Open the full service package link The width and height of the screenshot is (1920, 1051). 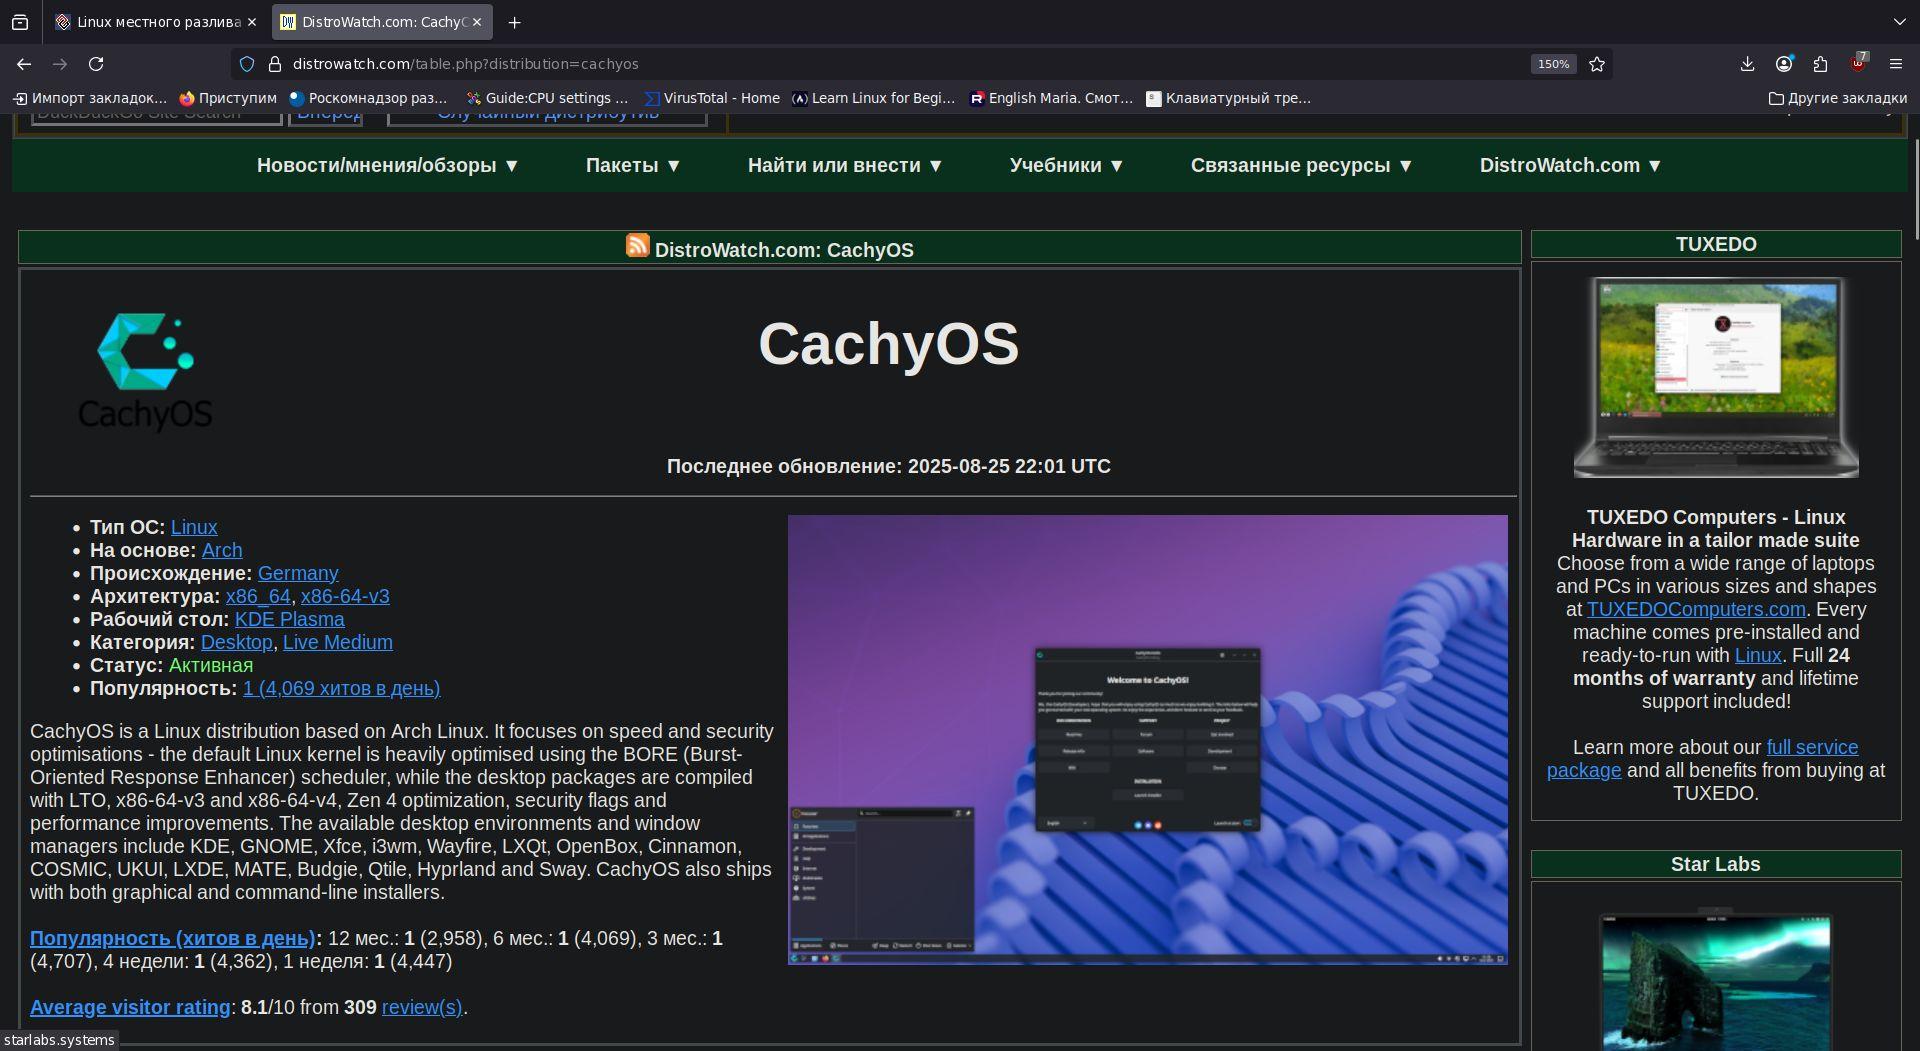[1703, 759]
